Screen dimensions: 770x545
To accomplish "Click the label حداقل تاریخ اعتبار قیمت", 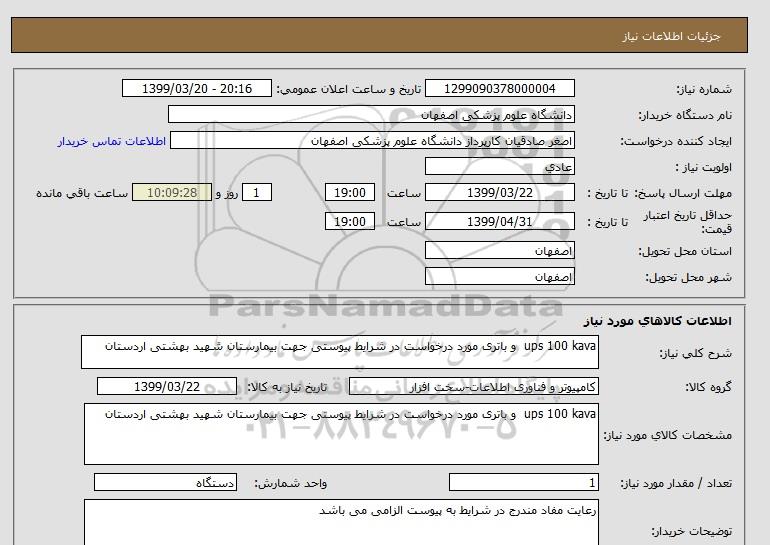I will (688, 222).
